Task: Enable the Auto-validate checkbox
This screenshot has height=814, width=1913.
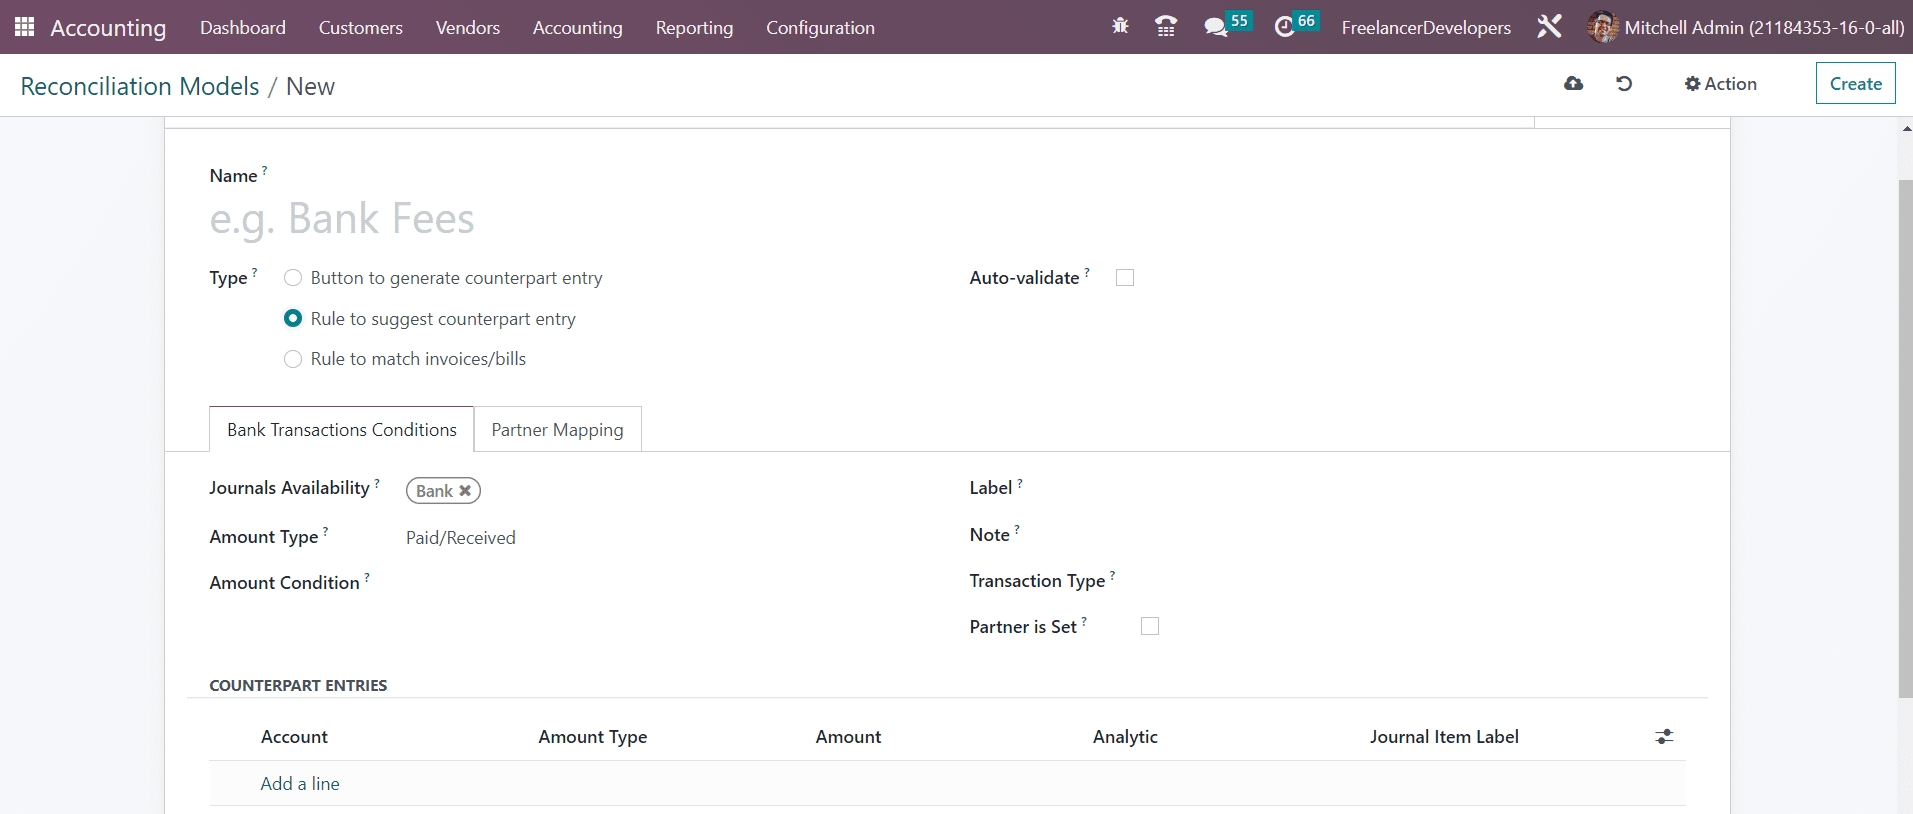Action: click(1125, 278)
